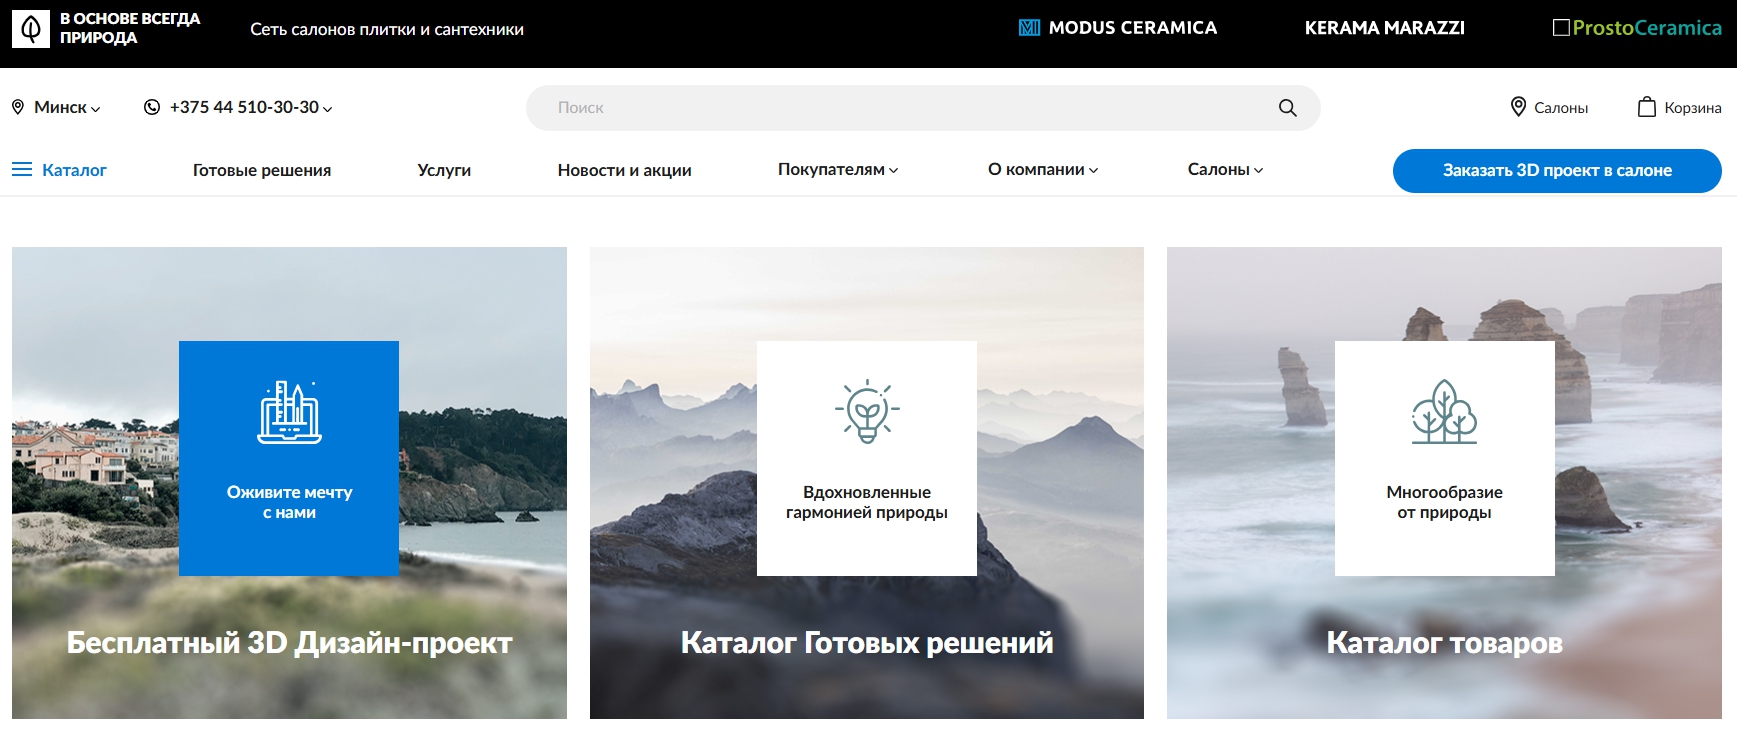
Task: Click the magnifier search icon
Action: tap(1287, 108)
